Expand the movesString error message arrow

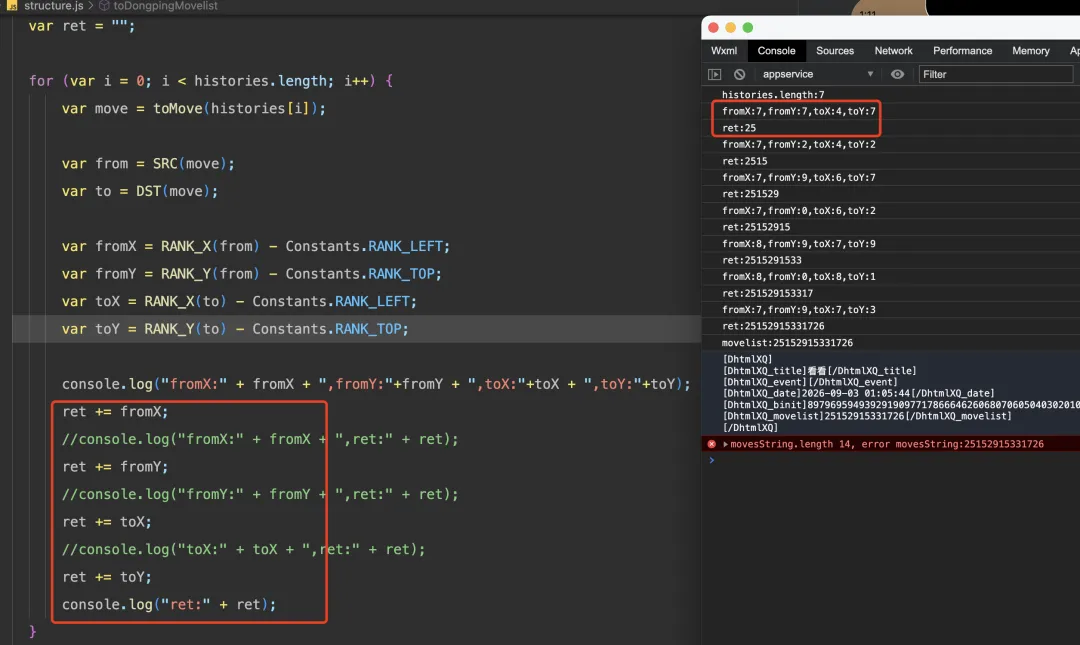[725, 444]
